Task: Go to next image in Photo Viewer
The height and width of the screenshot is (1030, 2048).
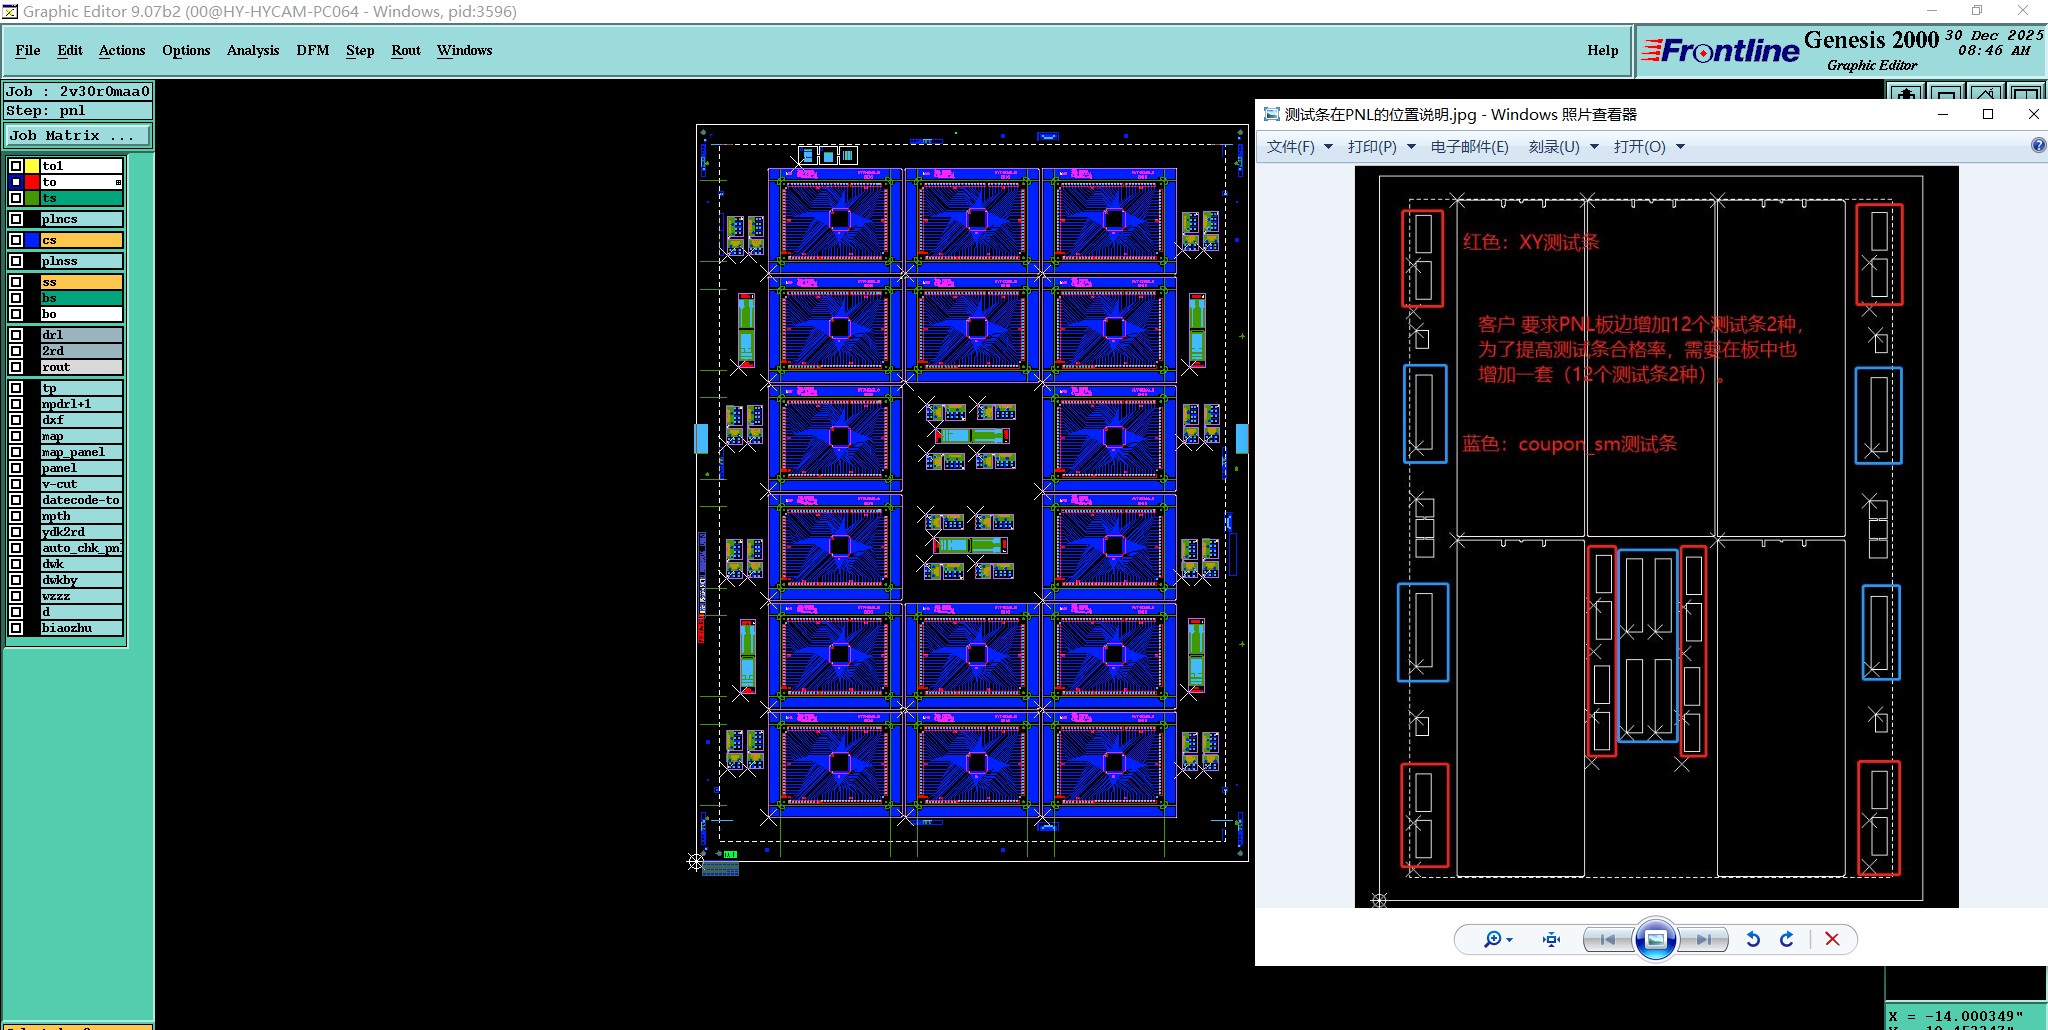Action: click(1704, 939)
